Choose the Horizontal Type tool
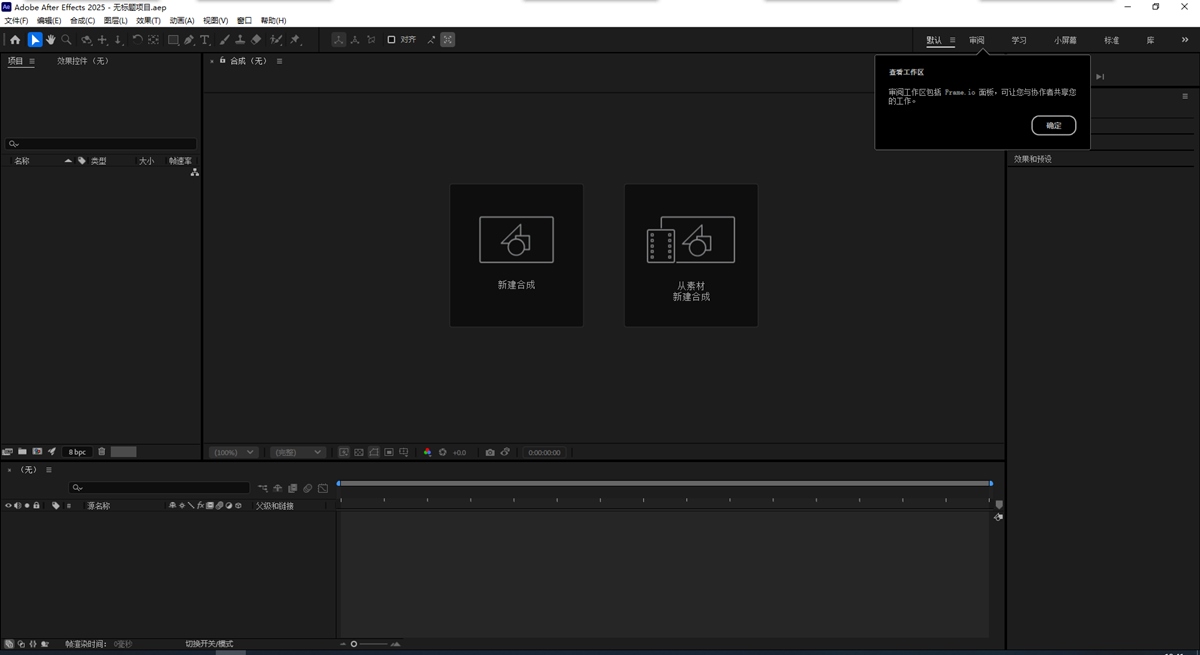Viewport: 1200px width, 655px height. coord(205,40)
